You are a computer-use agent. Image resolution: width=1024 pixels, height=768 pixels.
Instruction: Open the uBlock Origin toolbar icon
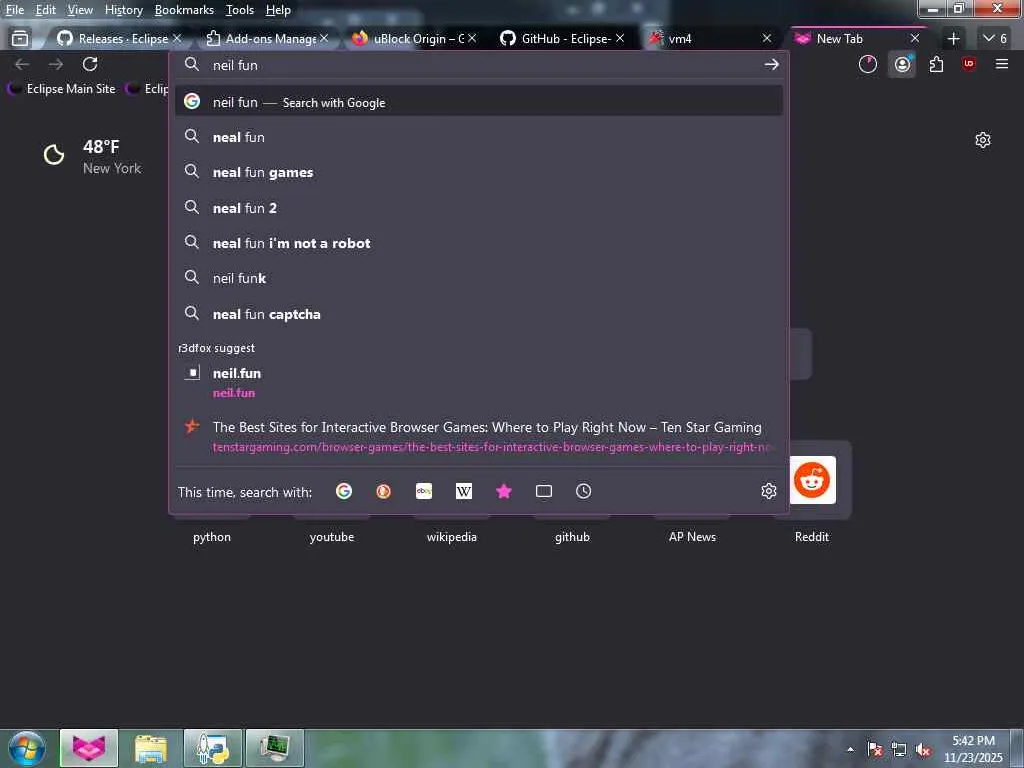(969, 63)
